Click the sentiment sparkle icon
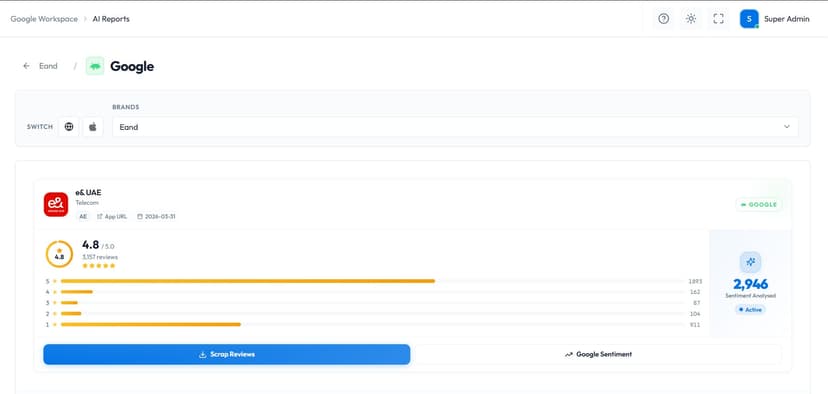Image resolution: width=828 pixels, height=394 pixels. [750, 262]
